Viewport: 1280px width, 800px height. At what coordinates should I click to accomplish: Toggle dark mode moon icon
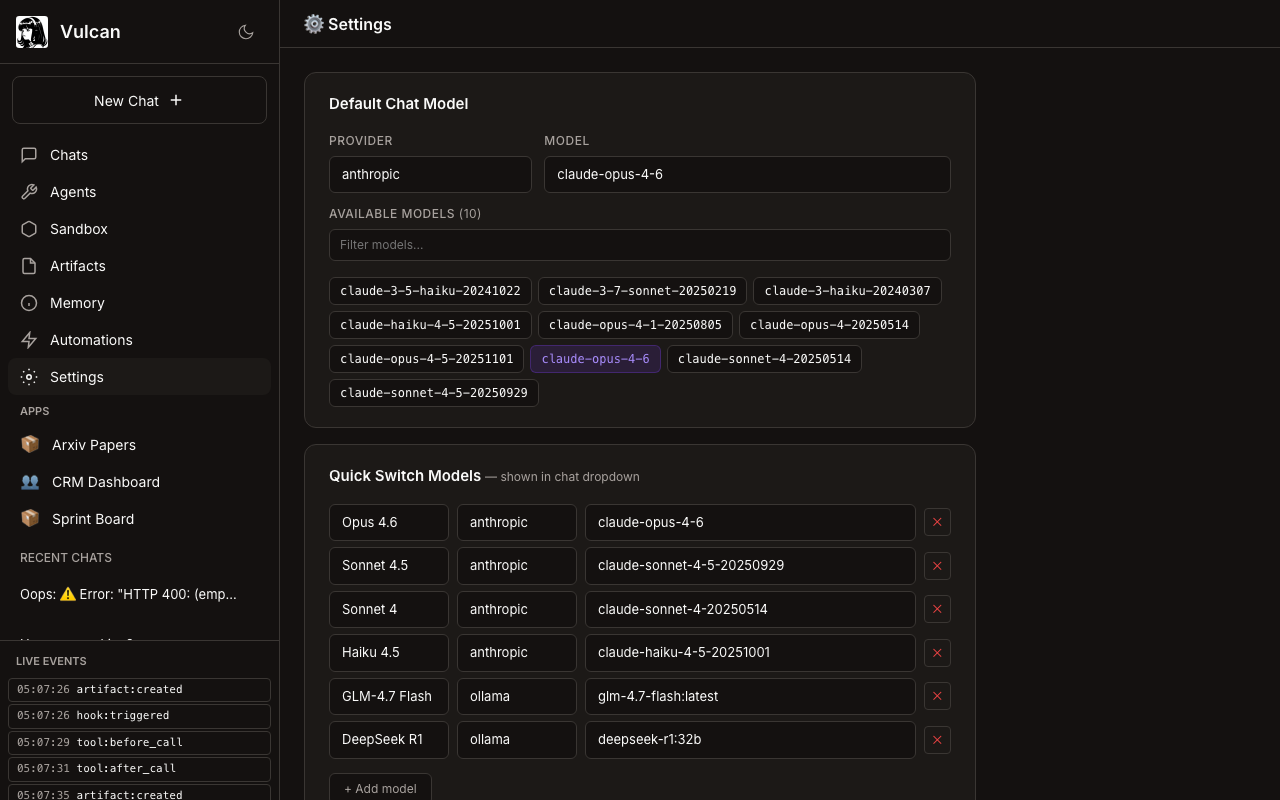pos(246,32)
